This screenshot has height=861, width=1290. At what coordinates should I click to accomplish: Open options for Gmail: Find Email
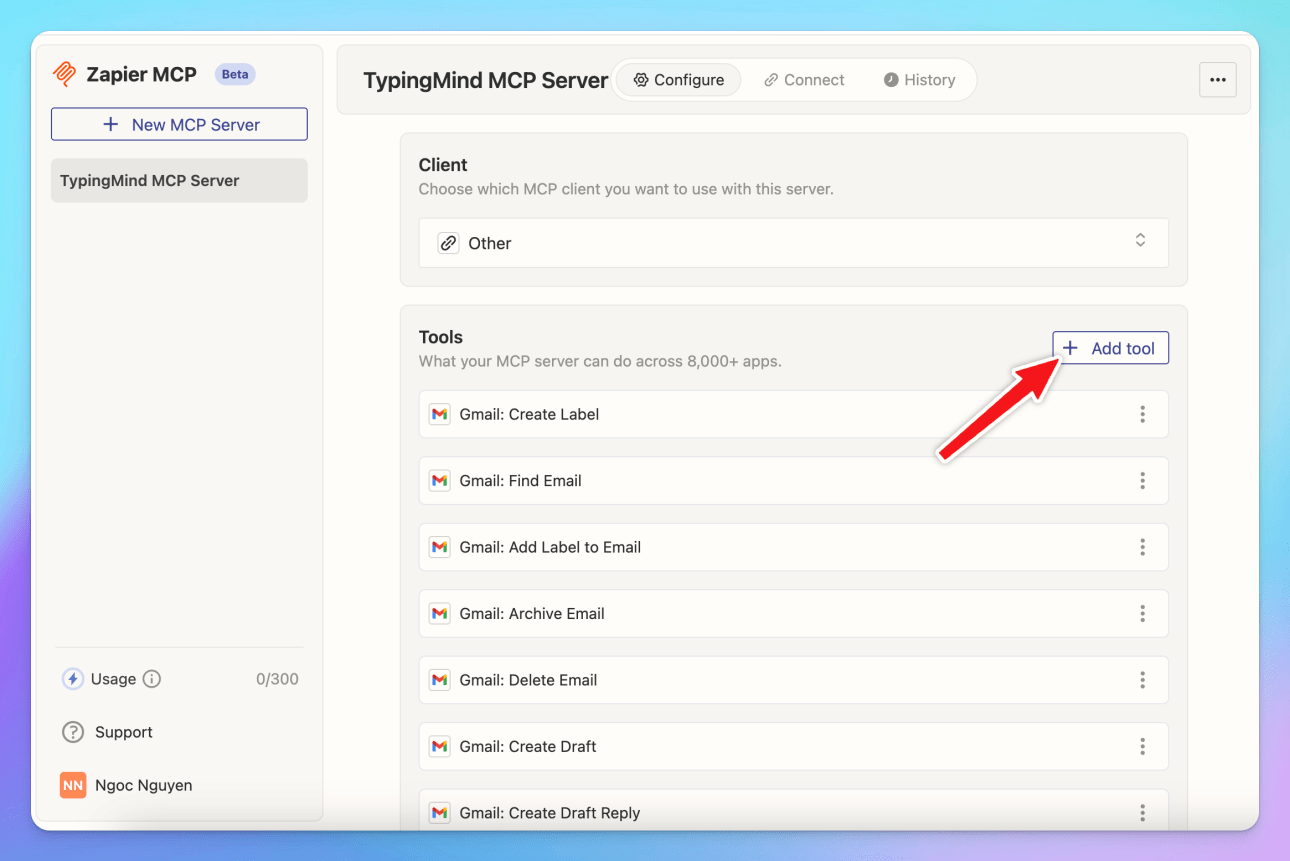[x=1142, y=481]
